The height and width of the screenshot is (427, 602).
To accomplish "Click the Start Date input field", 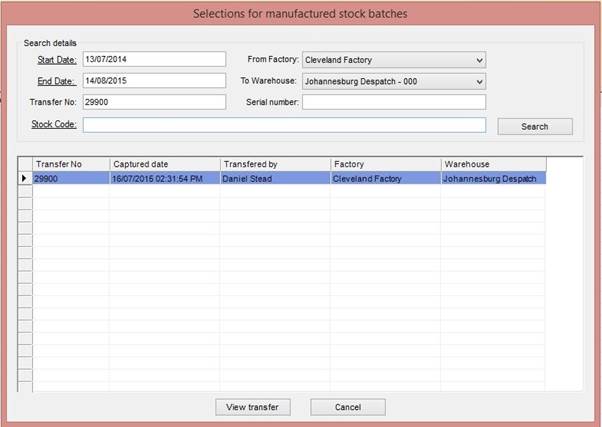I will [154, 60].
